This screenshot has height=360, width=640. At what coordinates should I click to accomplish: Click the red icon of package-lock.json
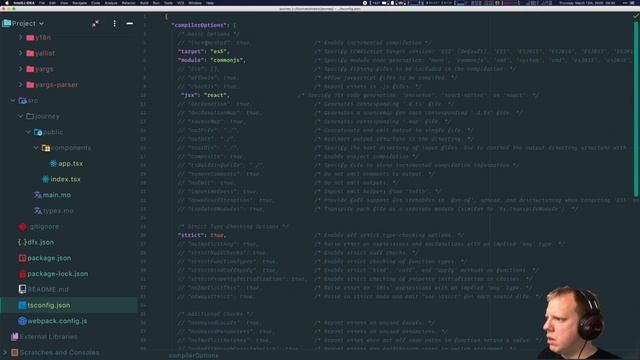(22, 274)
